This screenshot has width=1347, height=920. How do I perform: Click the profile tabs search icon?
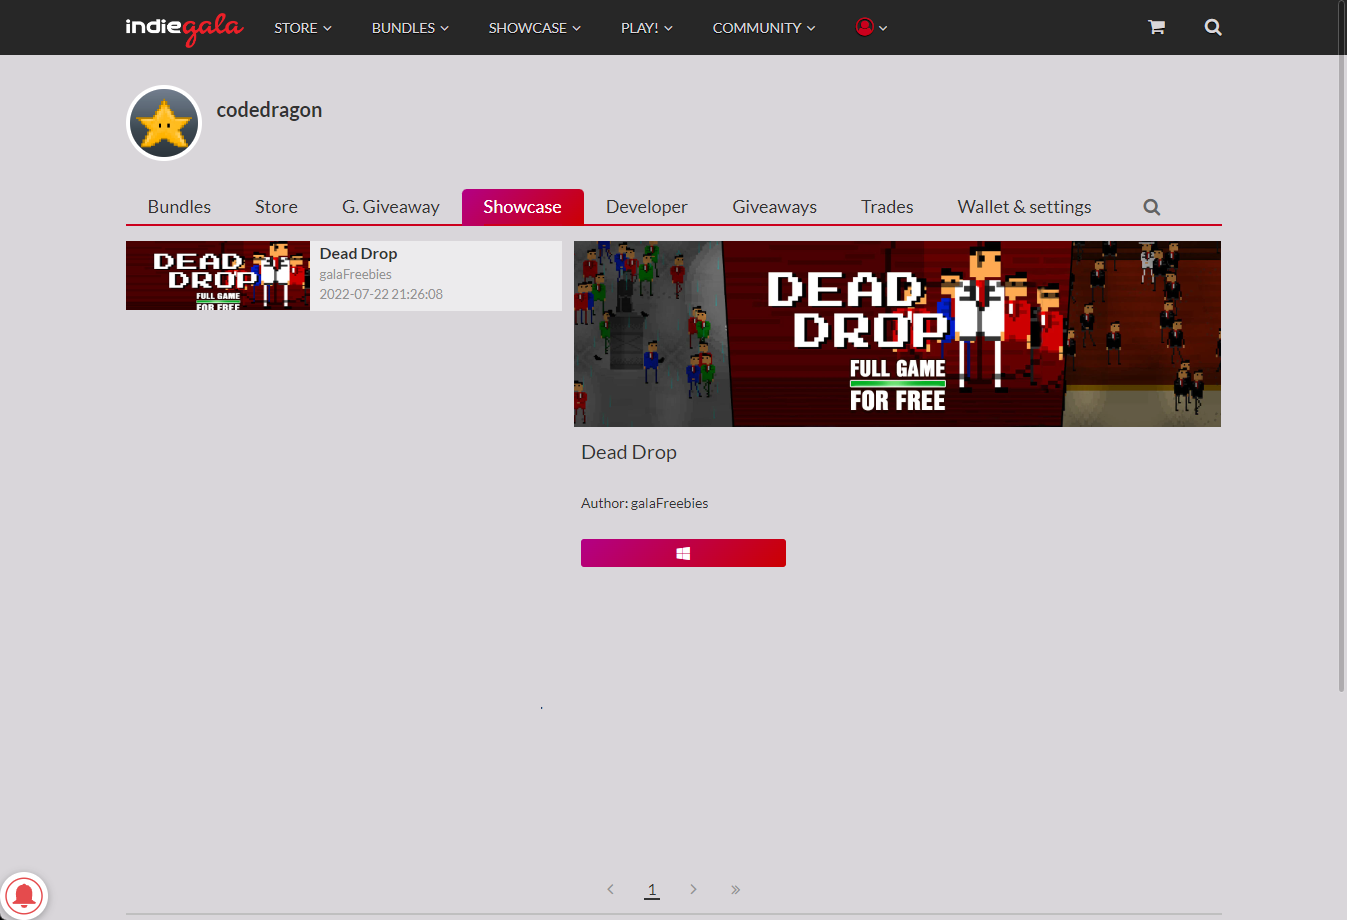coord(1152,207)
